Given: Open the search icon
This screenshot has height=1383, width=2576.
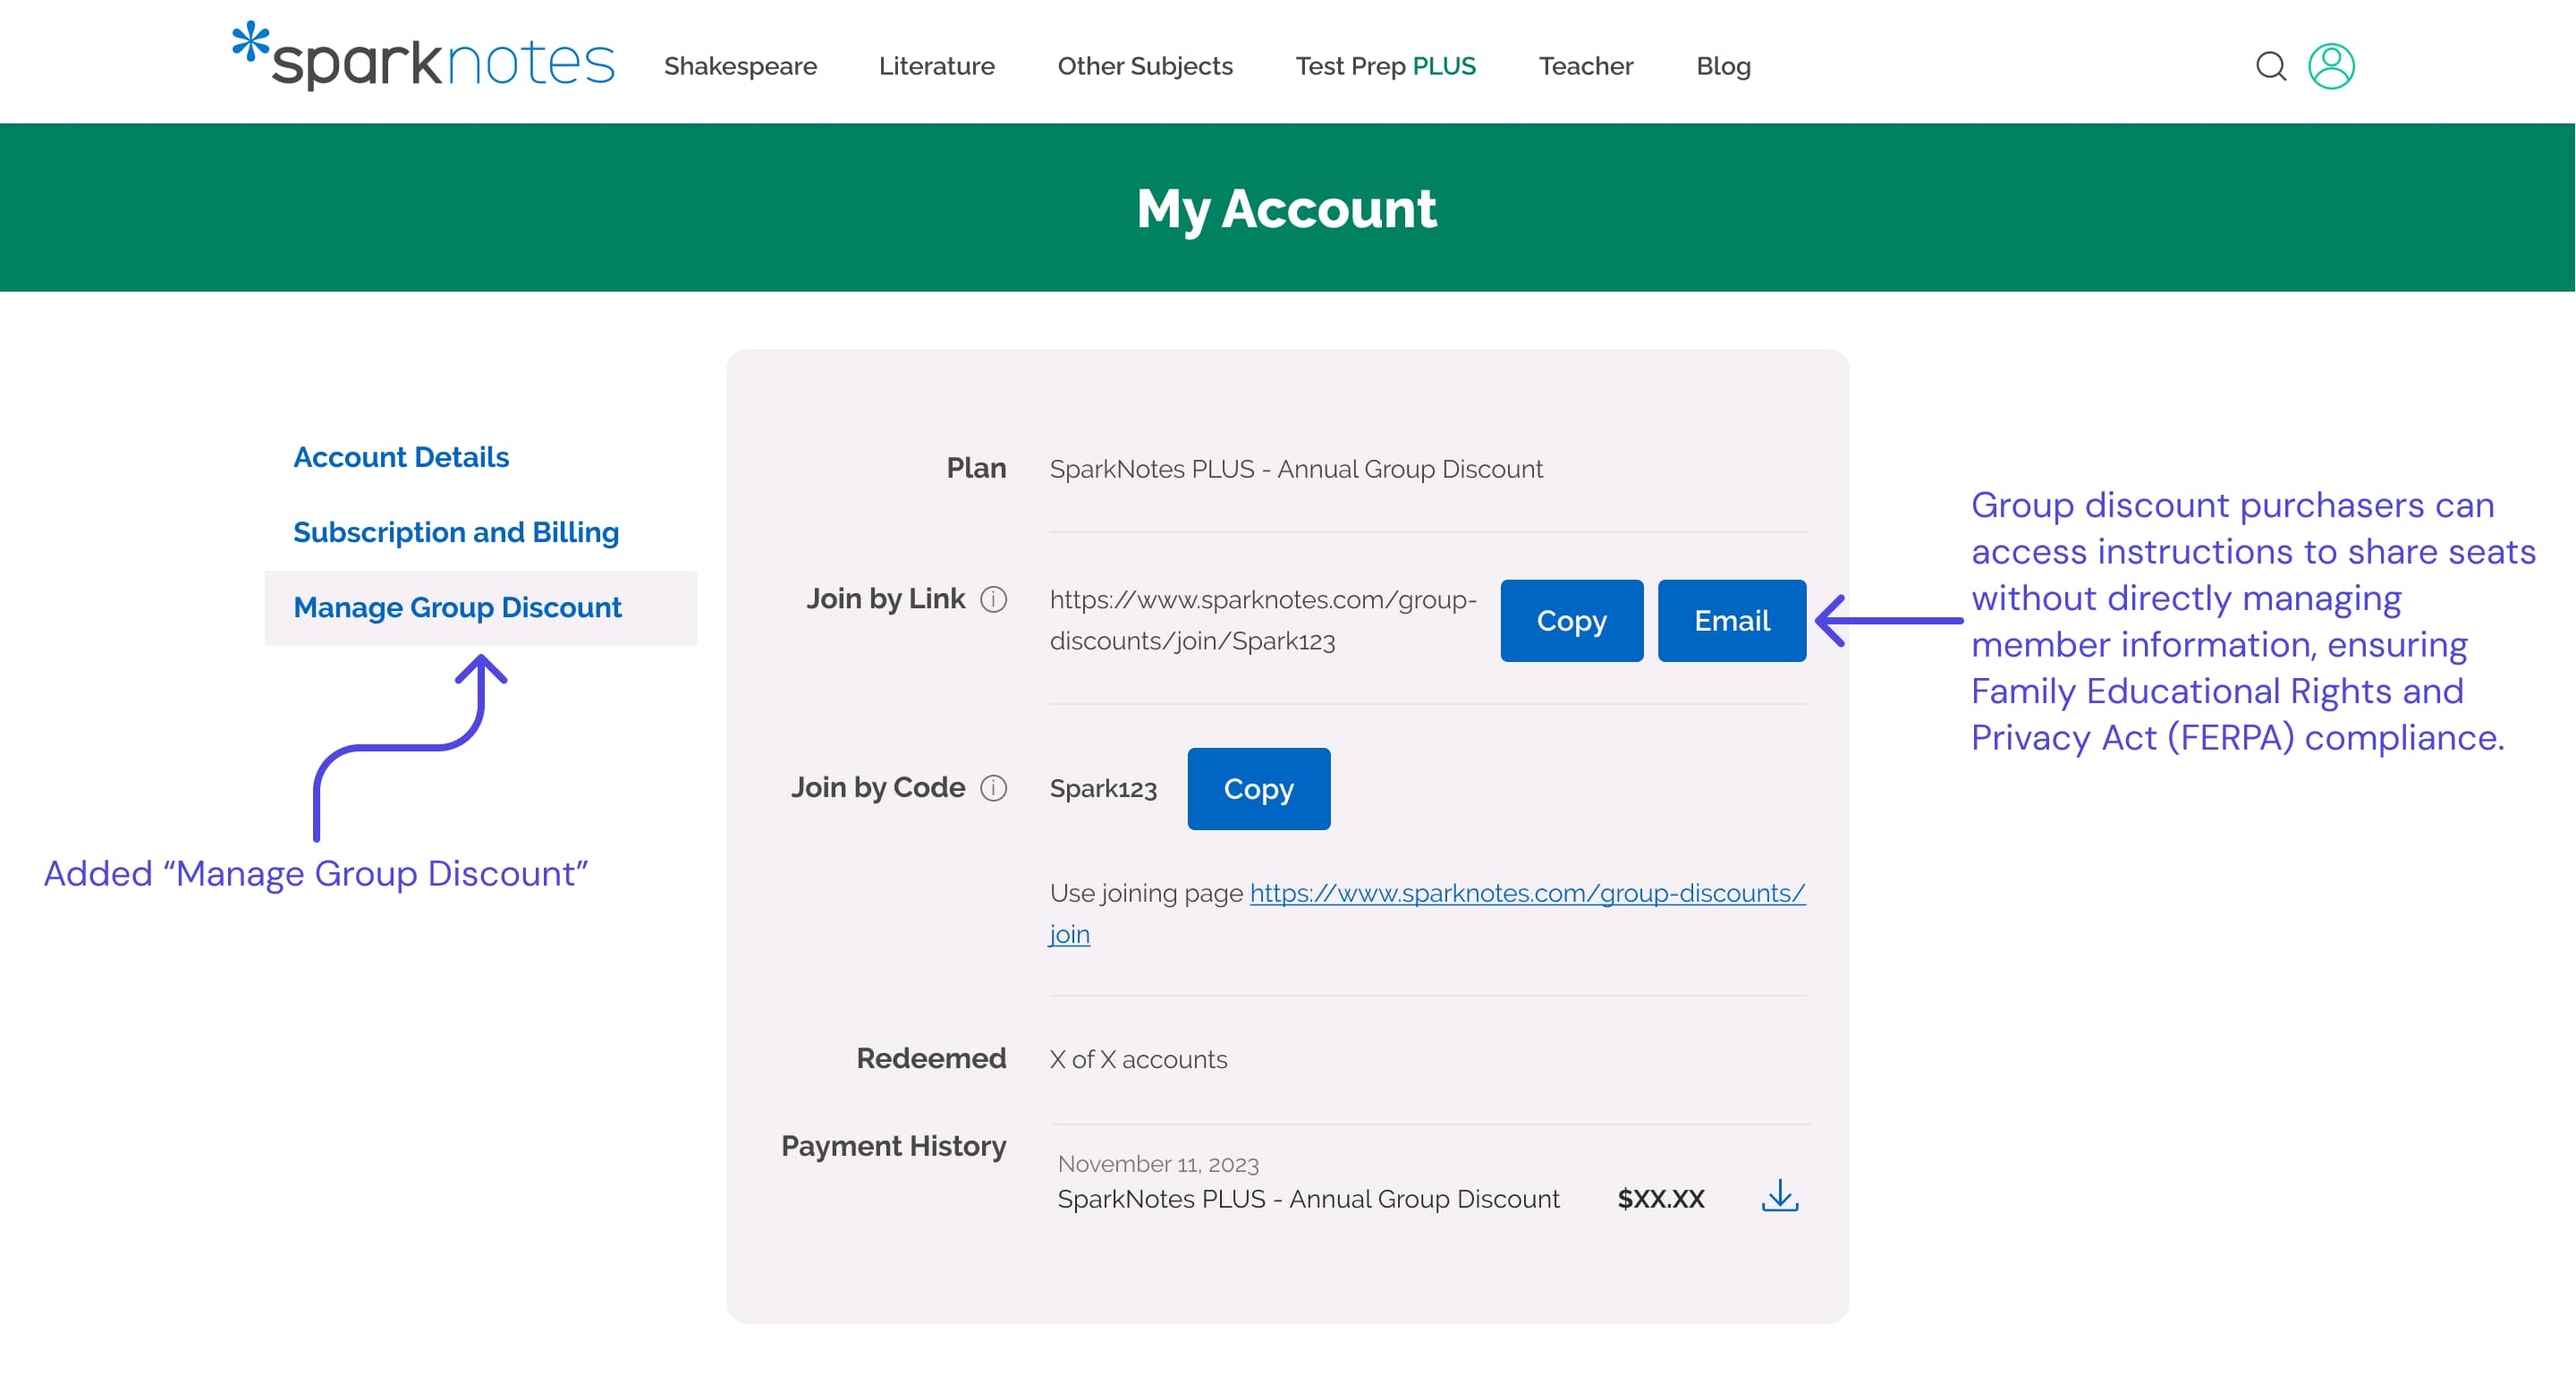Looking at the screenshot, I should pos(2272,65).
